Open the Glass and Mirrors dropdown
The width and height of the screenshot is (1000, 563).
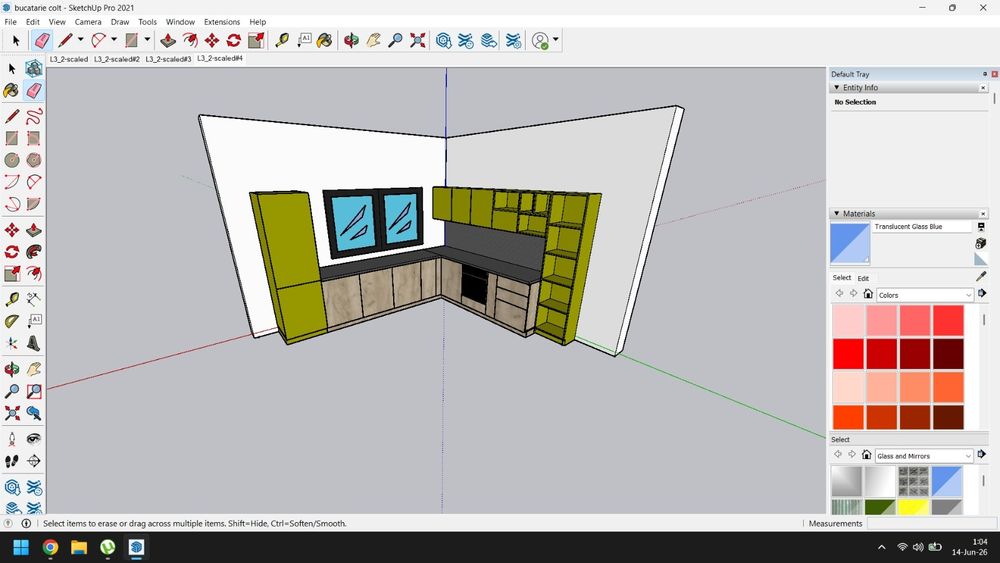point(923,456)
